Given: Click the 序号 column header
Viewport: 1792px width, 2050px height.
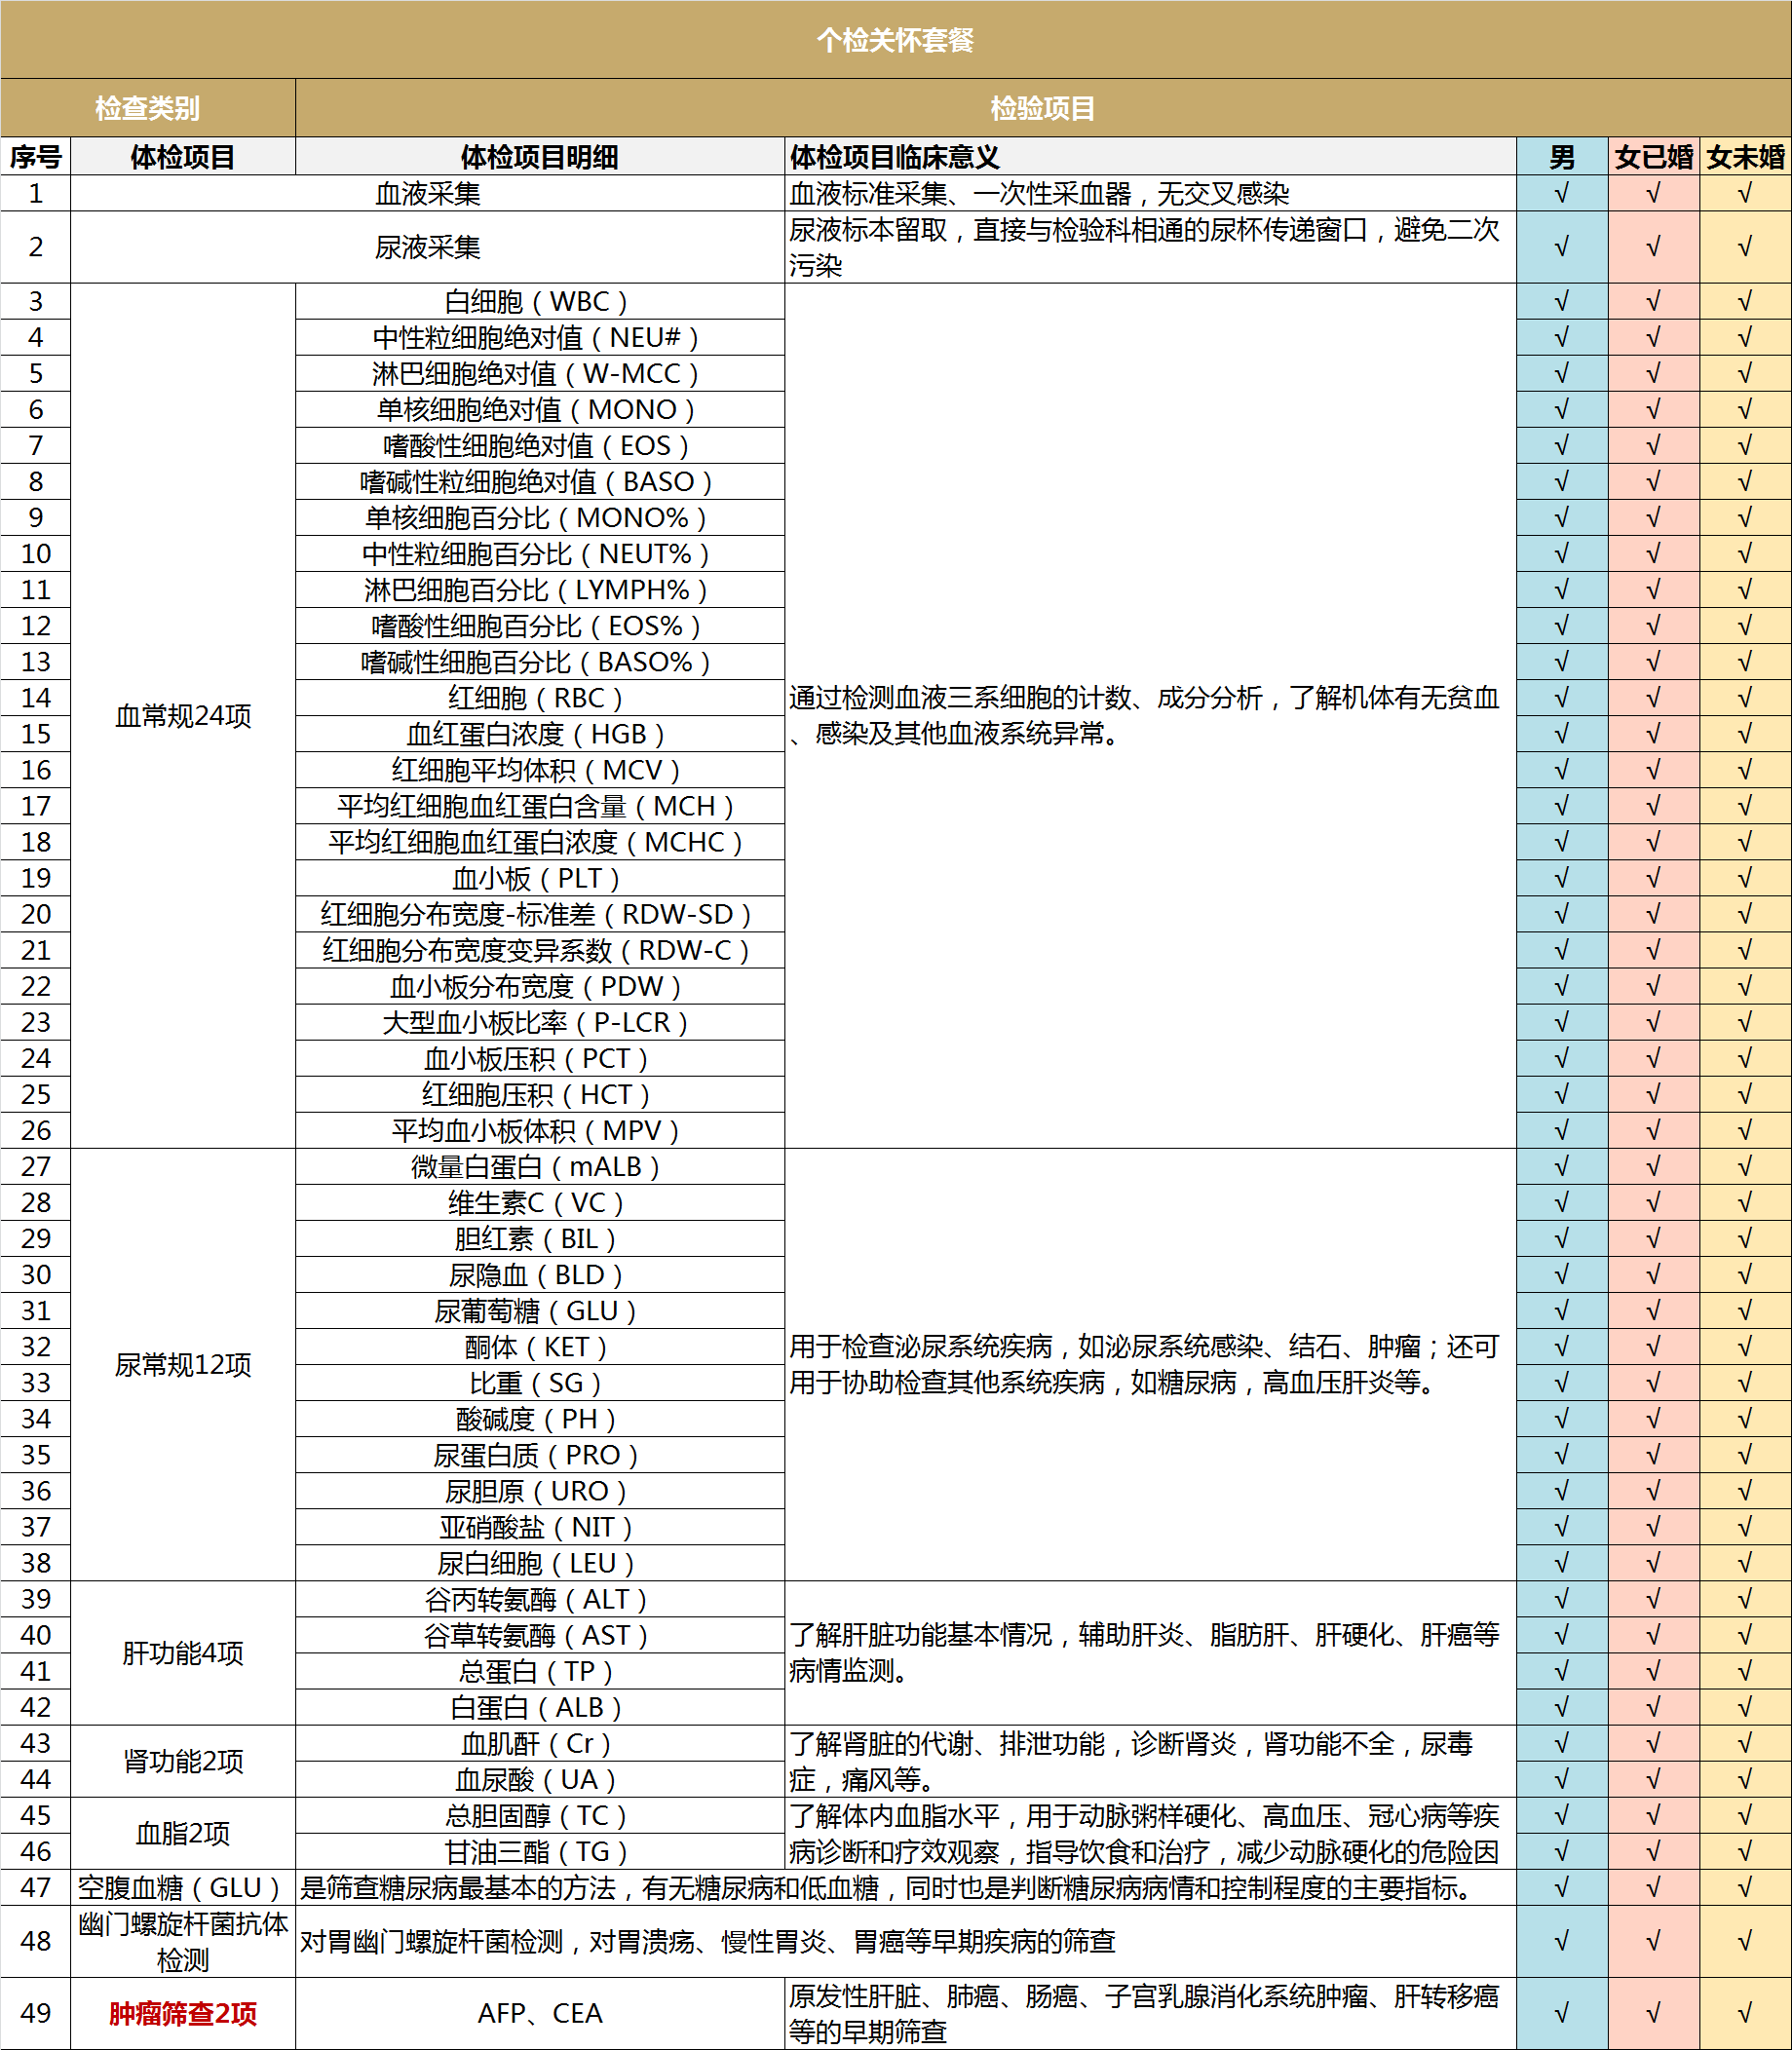Looking at the screenshot, I should pos(36,157).
